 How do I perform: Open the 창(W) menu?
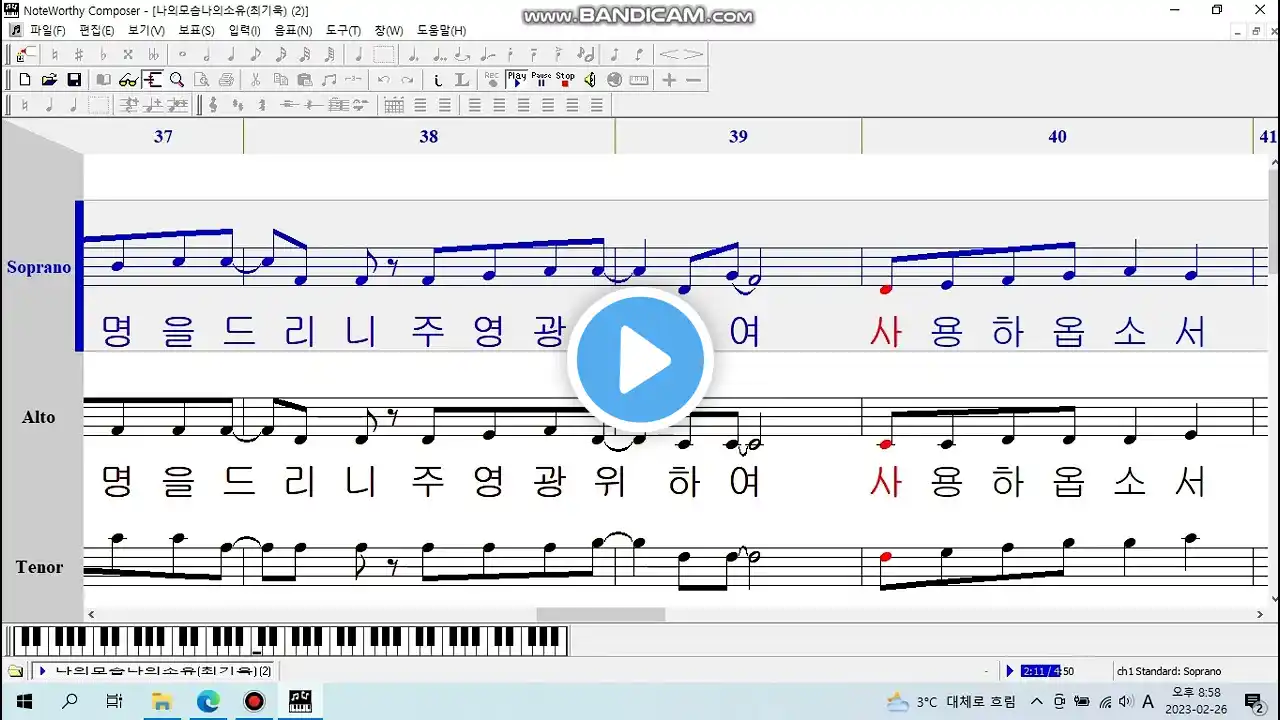[389, 30]
